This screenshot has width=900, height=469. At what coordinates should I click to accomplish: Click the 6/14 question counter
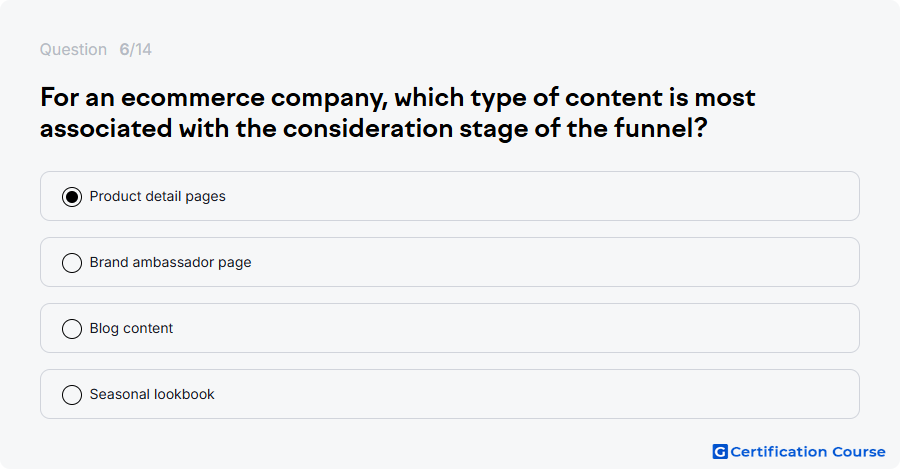[135, 49]
